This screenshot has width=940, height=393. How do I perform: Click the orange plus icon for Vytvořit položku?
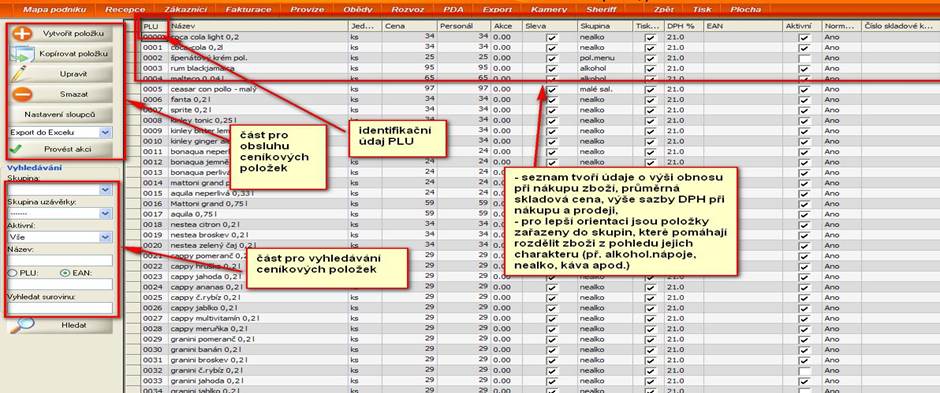[22, 34]
